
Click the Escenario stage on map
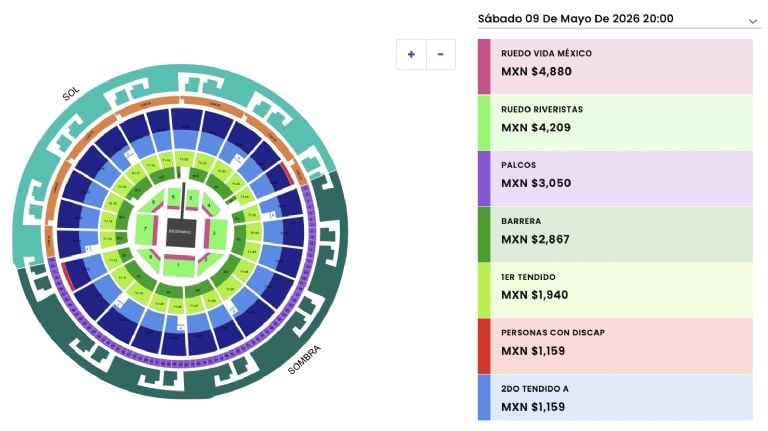click(179, 232)
